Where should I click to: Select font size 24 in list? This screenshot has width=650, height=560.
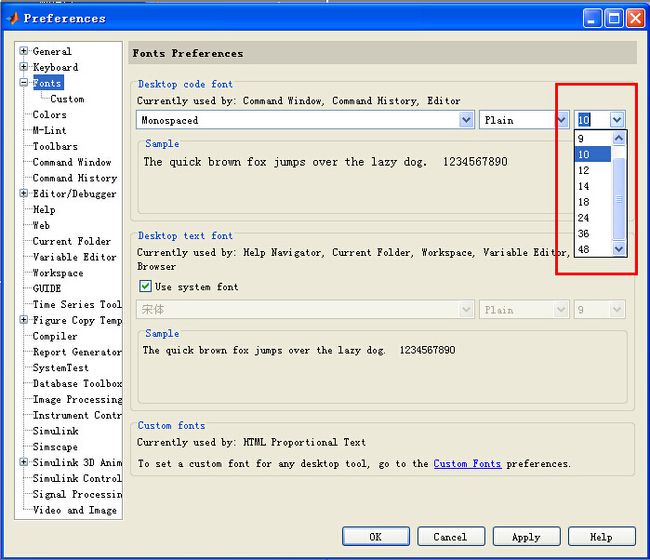pos(593,218)
